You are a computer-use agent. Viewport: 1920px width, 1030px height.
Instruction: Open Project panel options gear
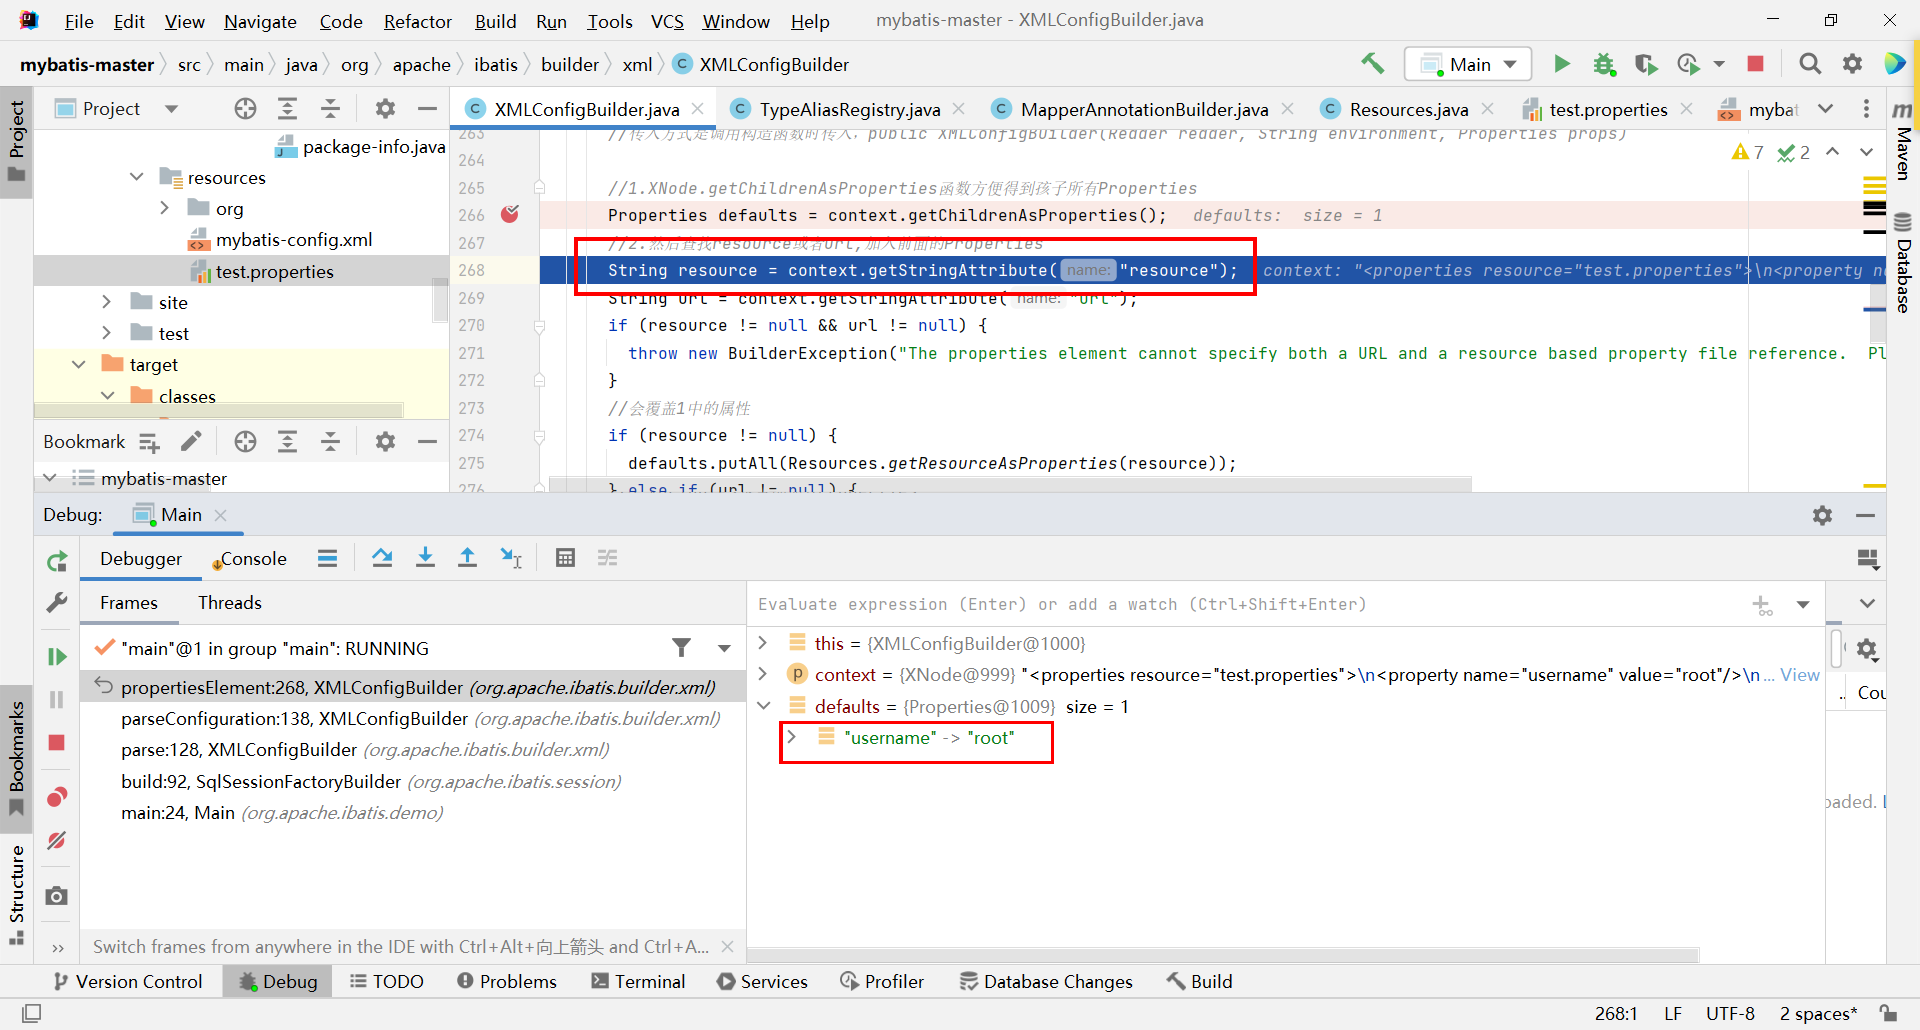(385, 109)
